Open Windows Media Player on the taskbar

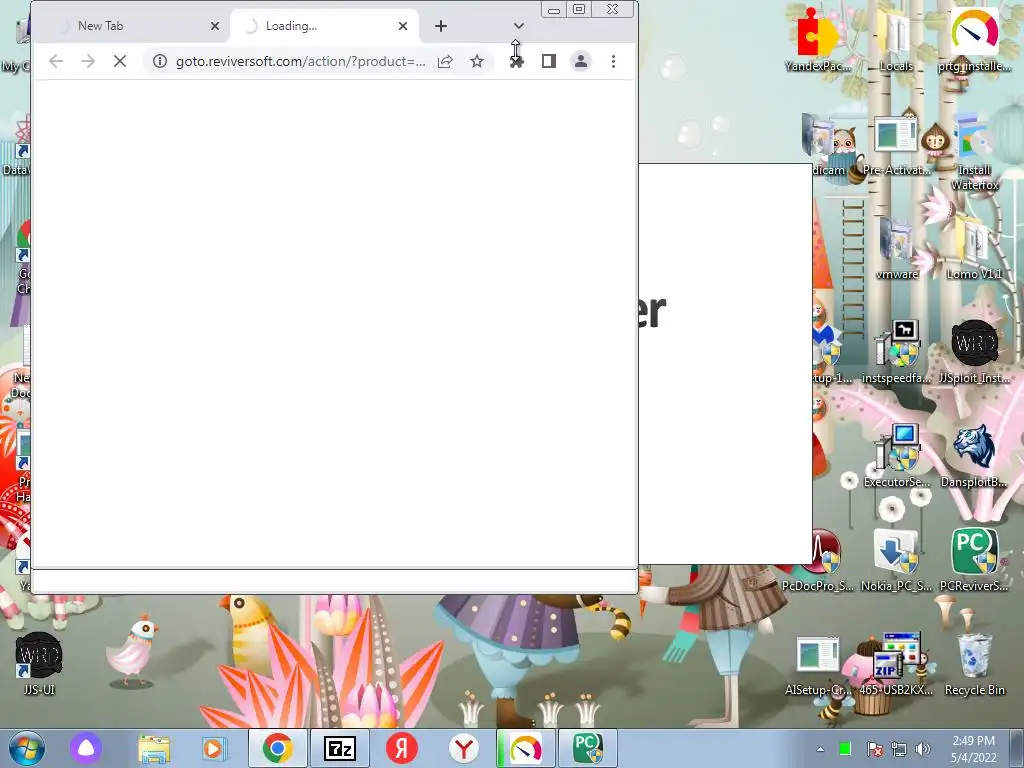tap(213, 748)
